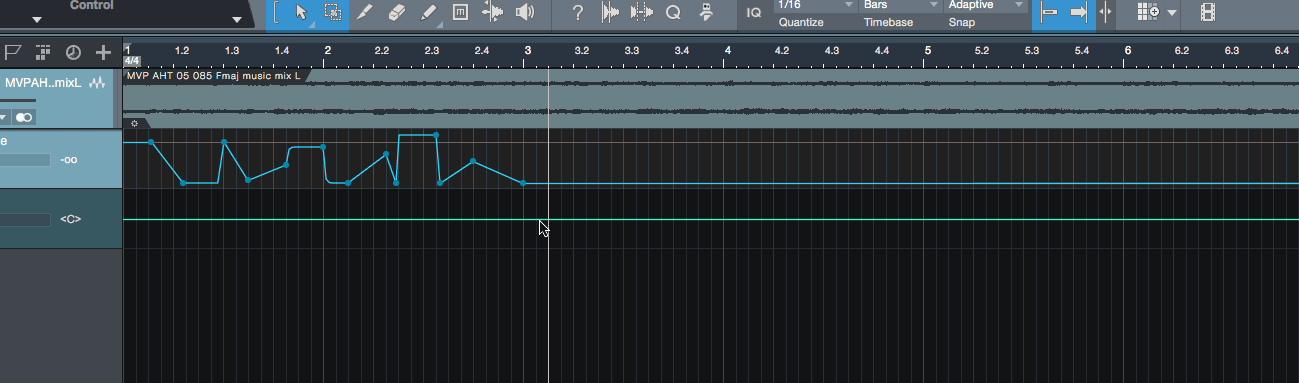Click bar 4 on the timeline ruler
The height and width of the screenshot is (383, 1299).
728,49
